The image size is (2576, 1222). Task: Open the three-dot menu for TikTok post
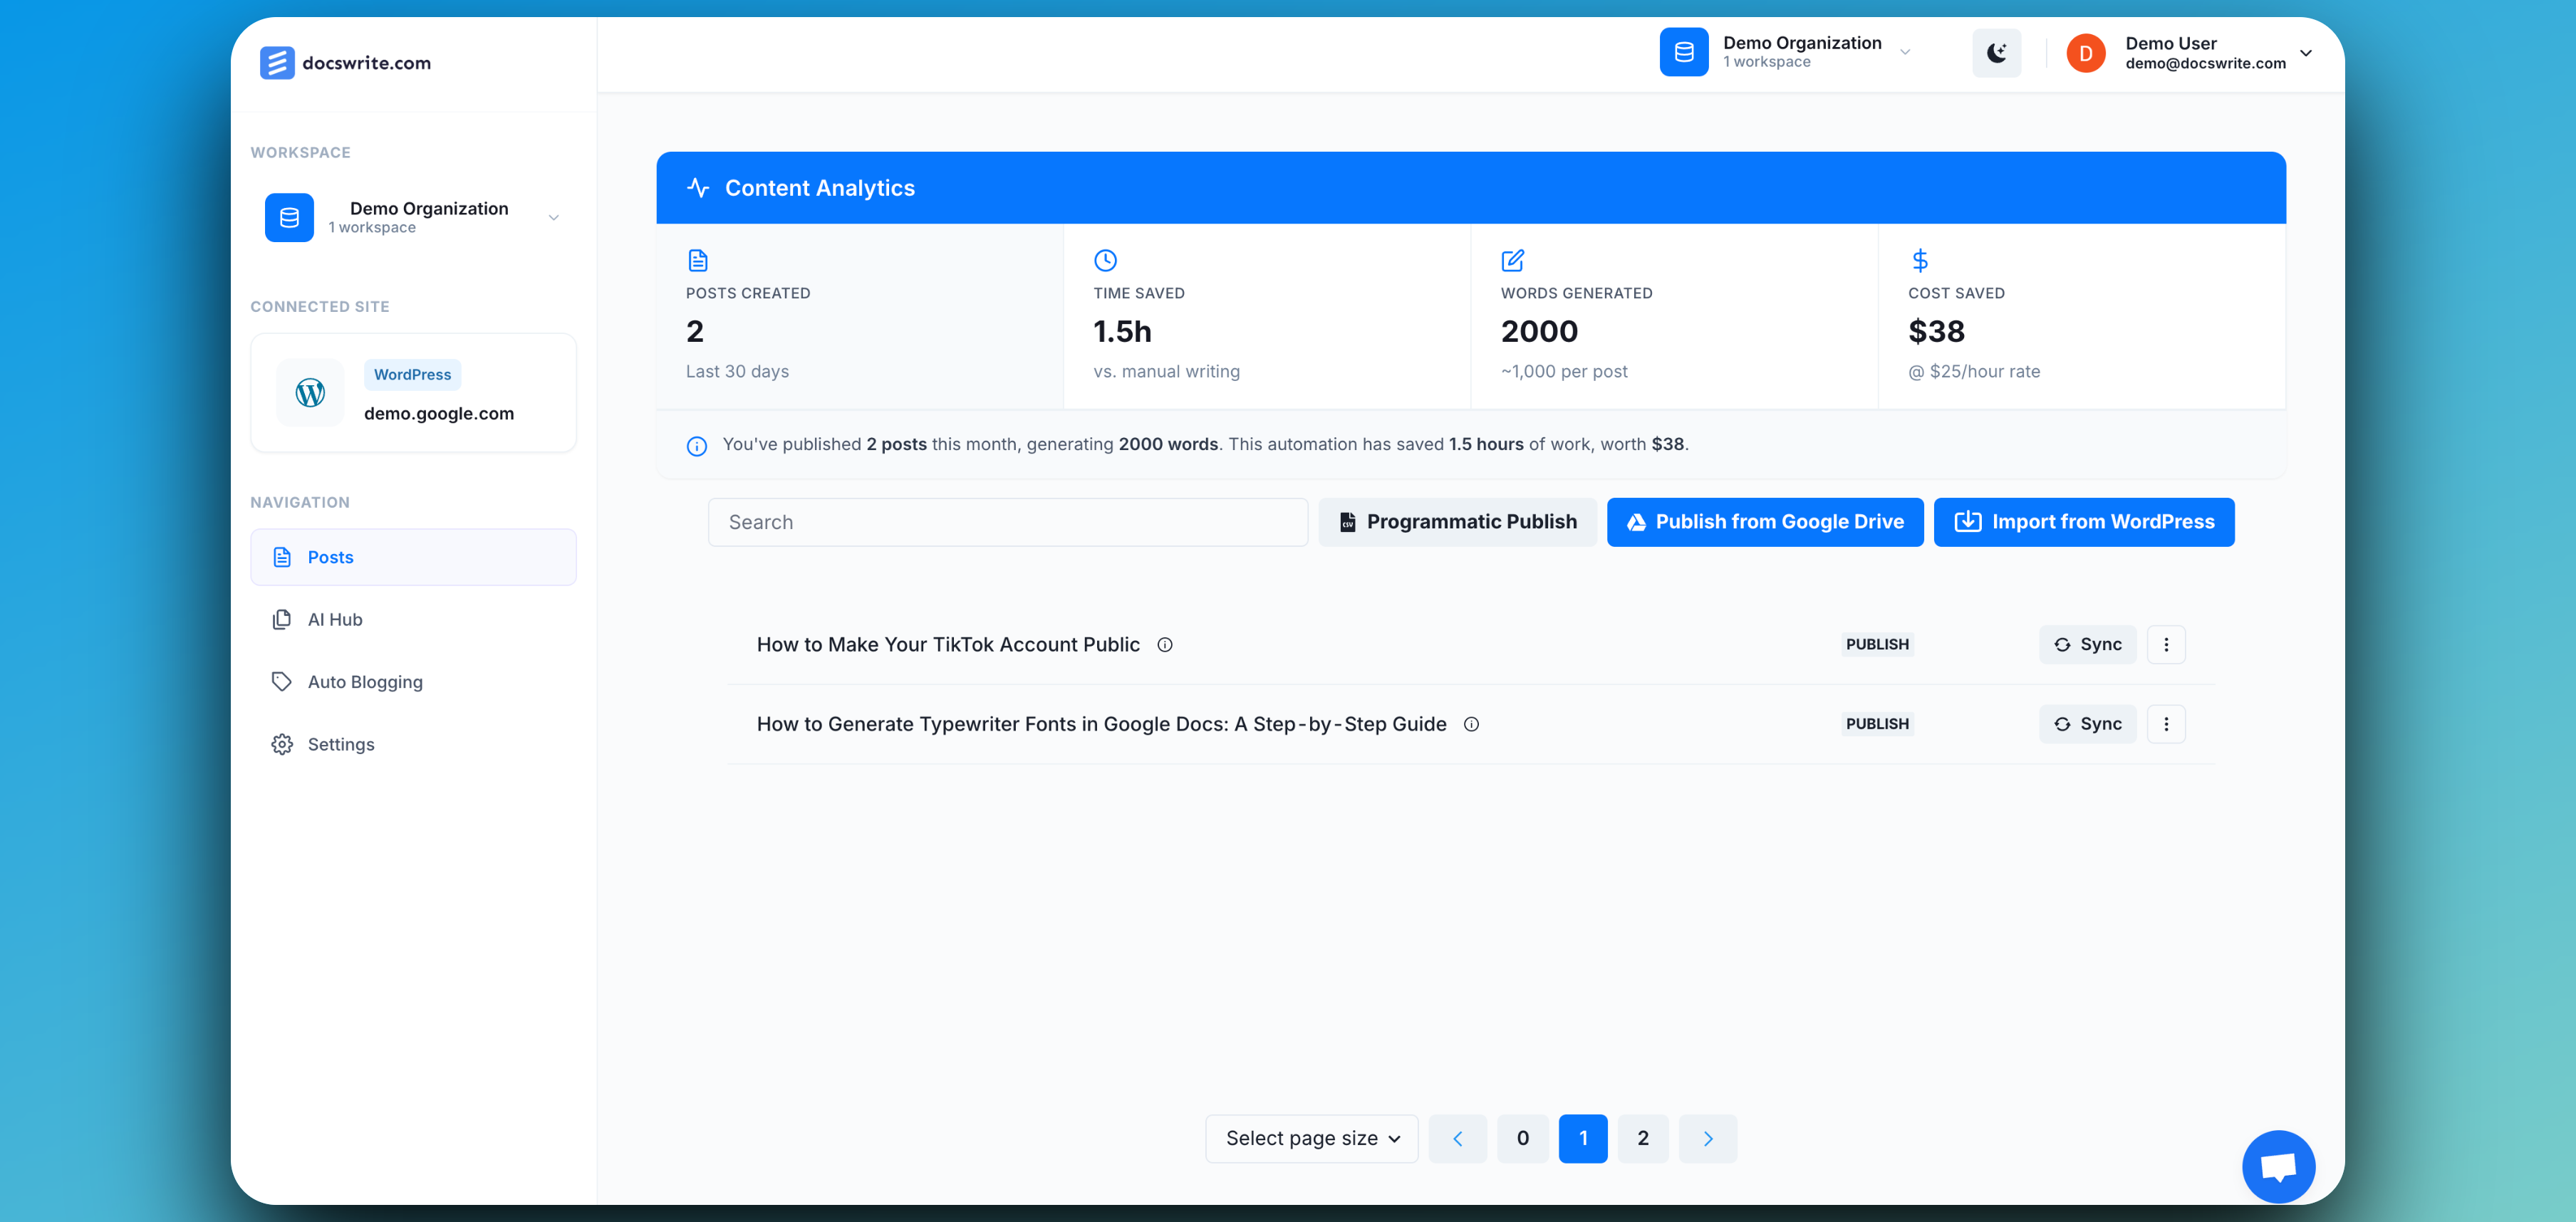pos(2166,644)
